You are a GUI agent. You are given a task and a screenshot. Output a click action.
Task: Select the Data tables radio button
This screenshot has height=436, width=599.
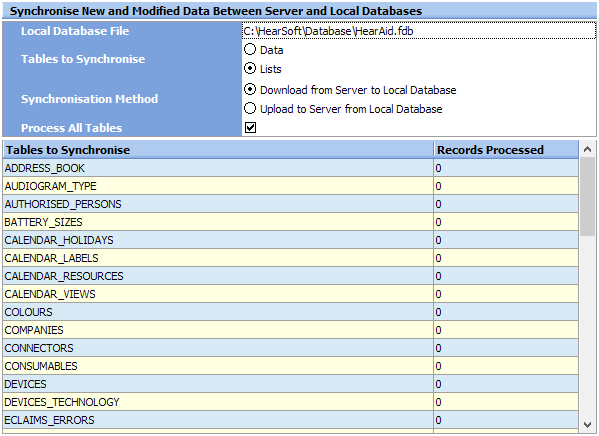250,50
